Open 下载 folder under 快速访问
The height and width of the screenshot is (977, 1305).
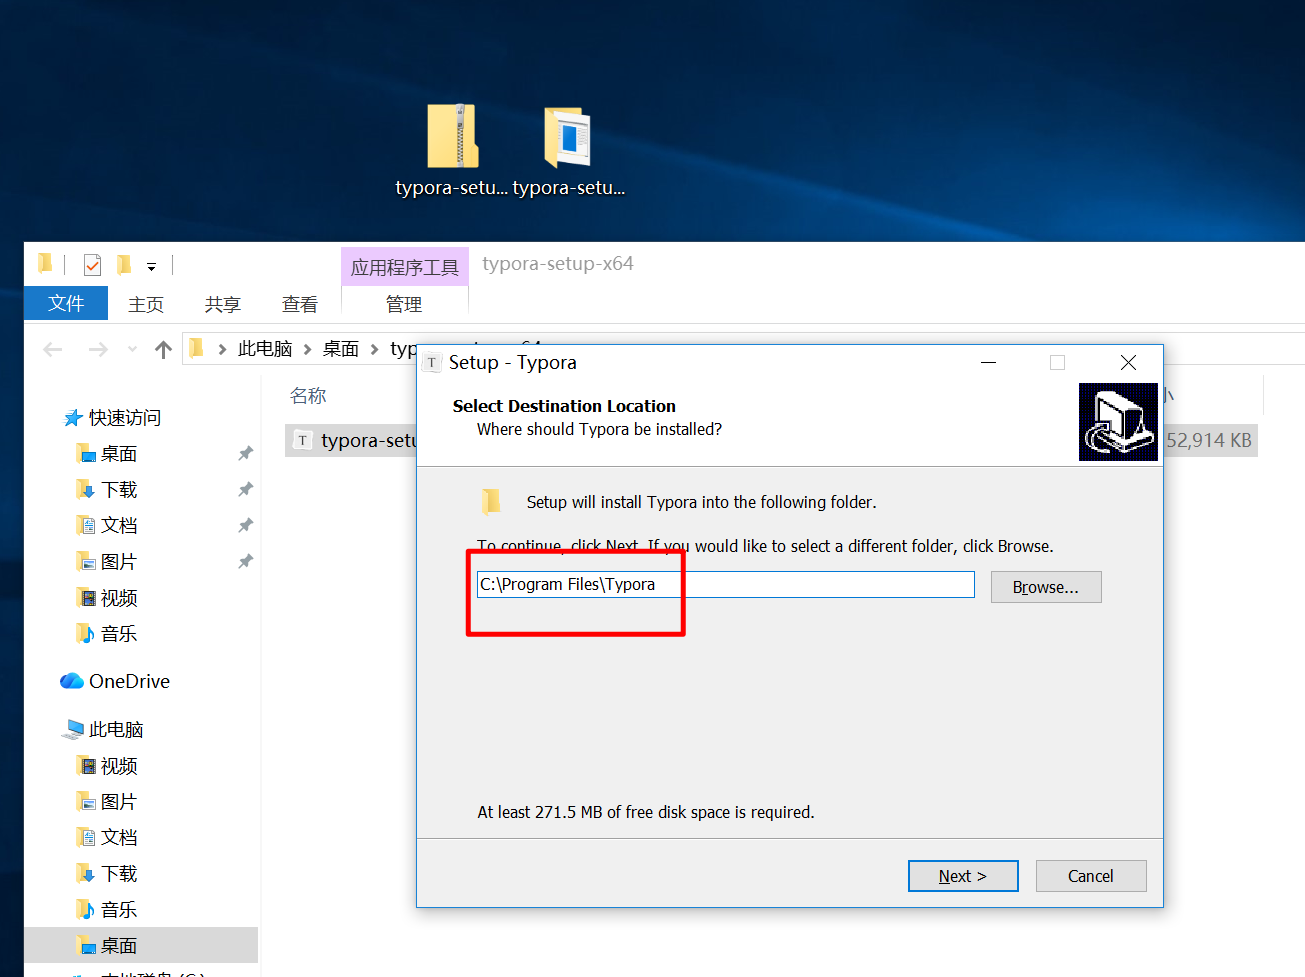click(x=118, y=490)
